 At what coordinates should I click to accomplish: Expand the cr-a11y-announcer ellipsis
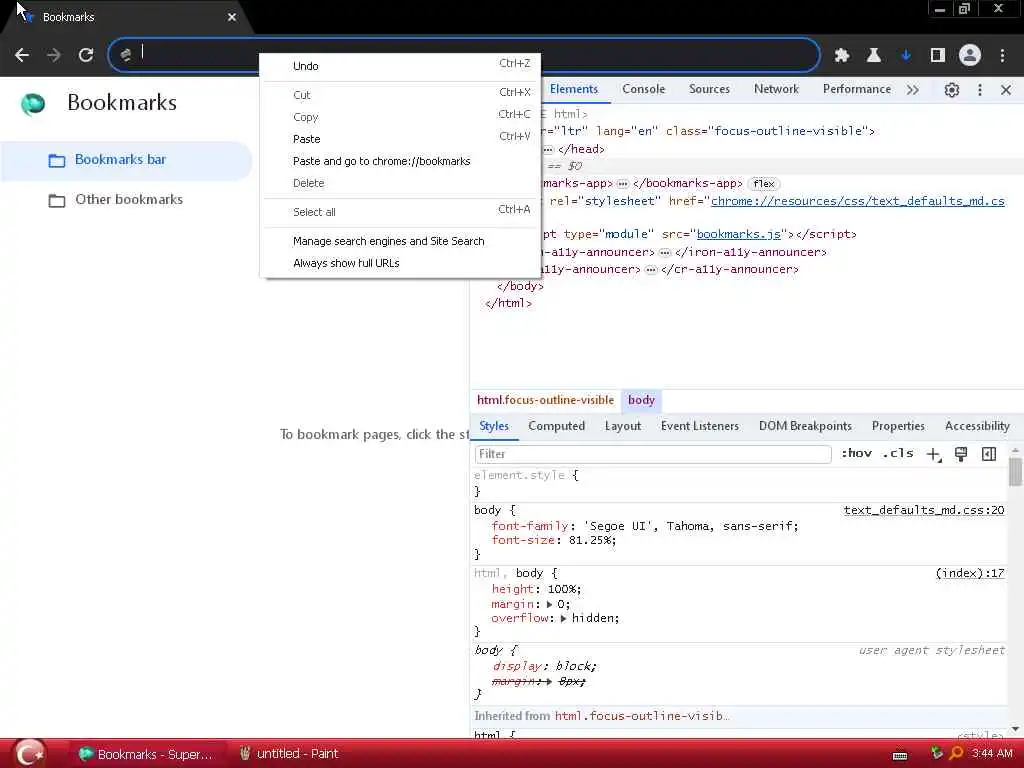[650, 270]
